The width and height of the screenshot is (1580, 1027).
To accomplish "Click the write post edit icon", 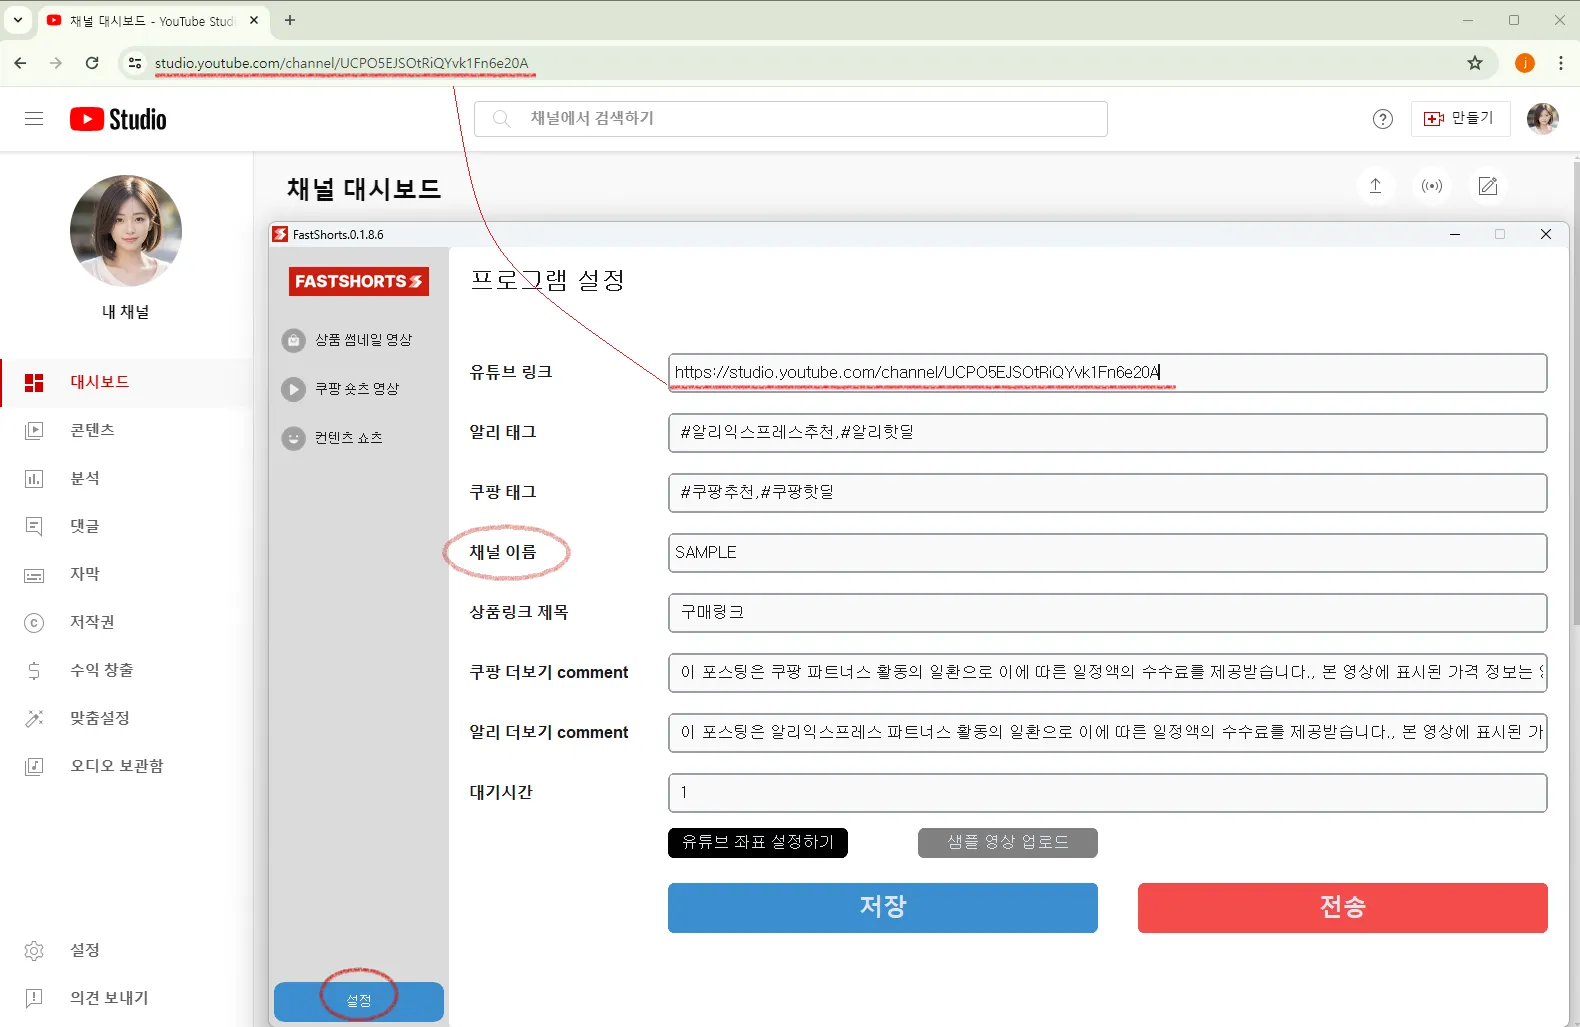I will (x=1488, y=186).
